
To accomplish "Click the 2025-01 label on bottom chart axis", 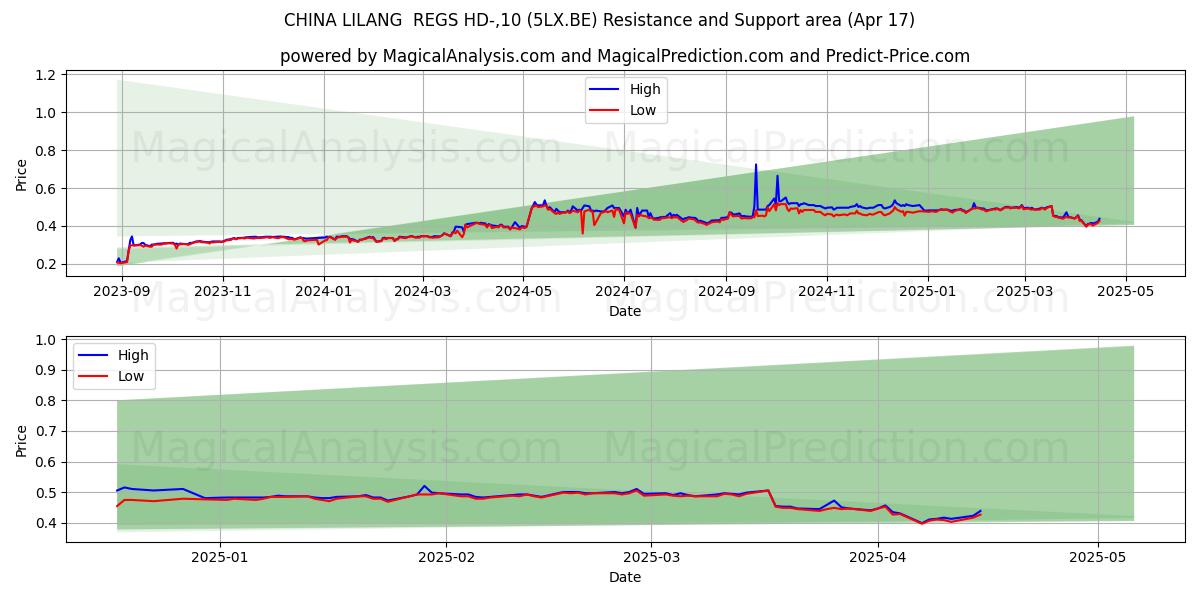I will [x=219, y=558].
